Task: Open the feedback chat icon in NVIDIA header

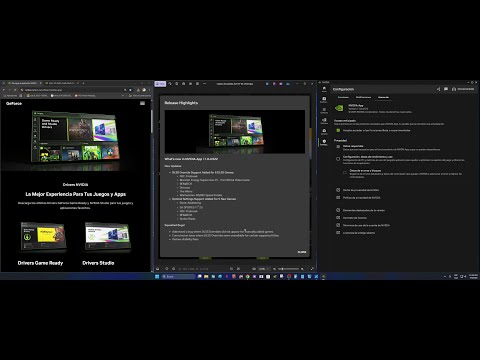Action: tap(446, 89)
